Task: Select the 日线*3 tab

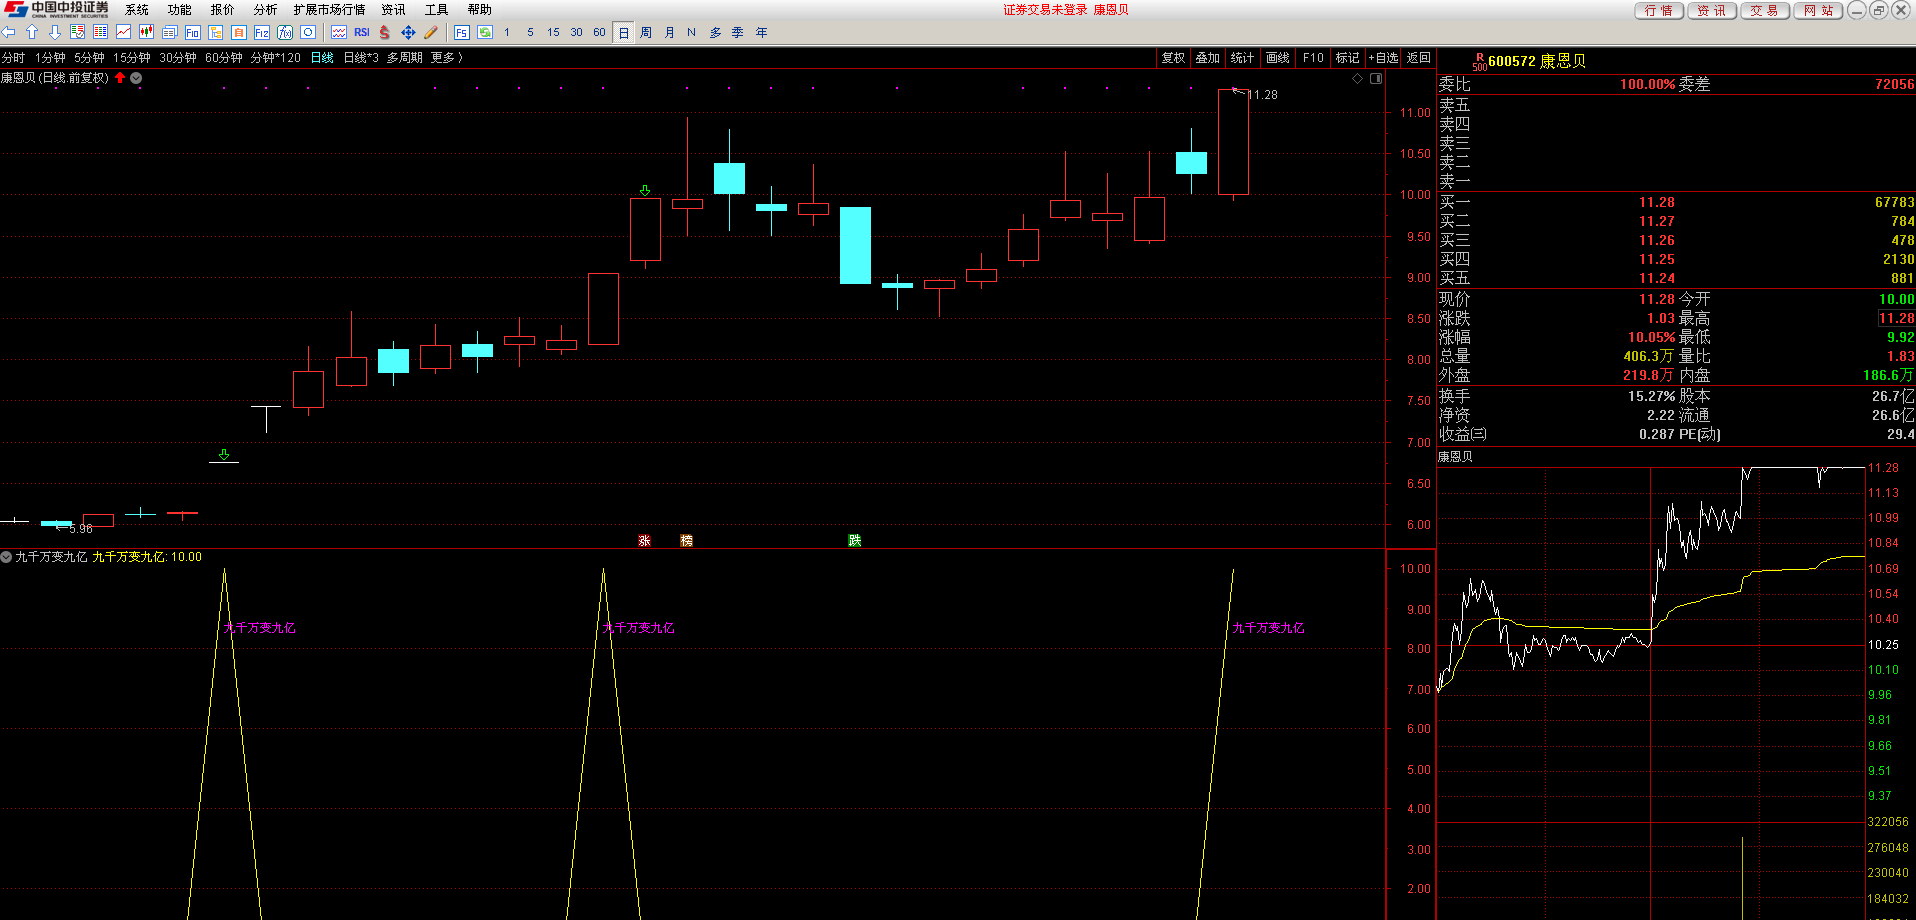Action: coord(361,58)
